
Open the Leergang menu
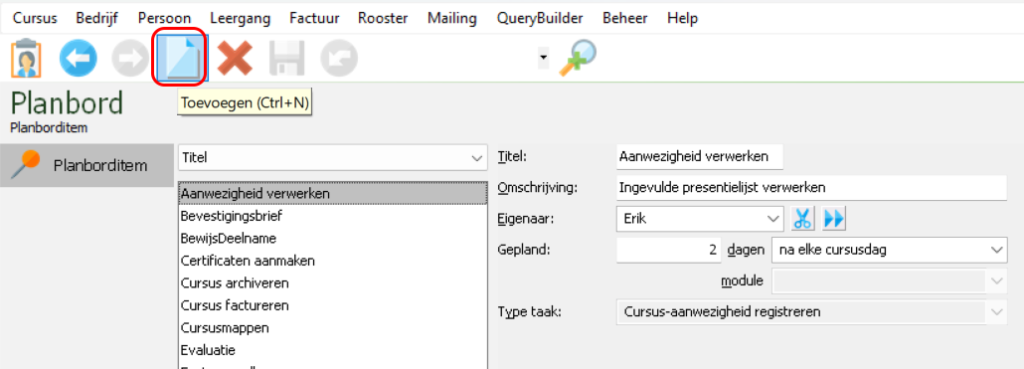tap(240, 18)
